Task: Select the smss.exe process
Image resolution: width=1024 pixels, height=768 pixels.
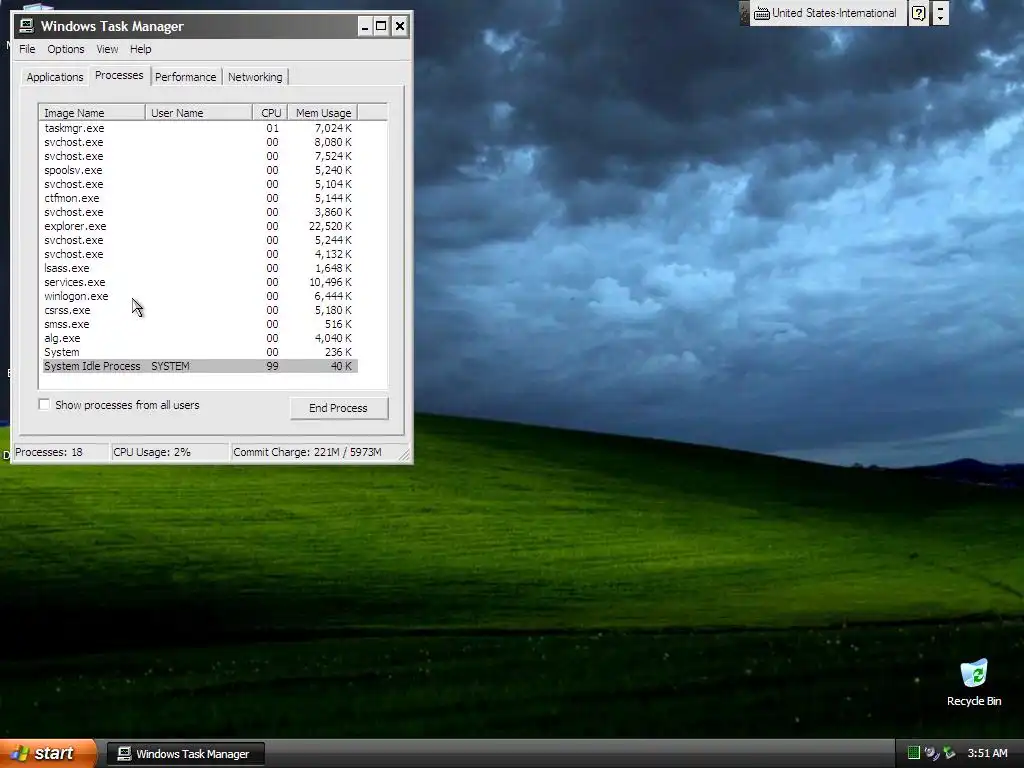Action: point(199,324)
